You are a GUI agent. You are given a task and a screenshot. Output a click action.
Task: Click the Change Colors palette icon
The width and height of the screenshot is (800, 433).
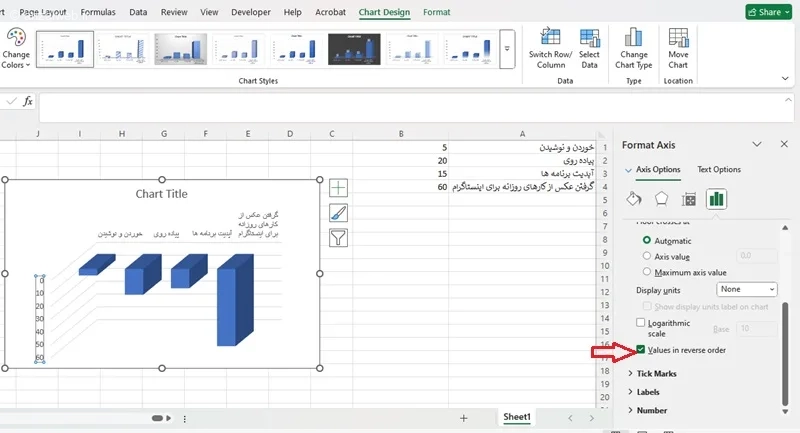[x=16, y=39]
